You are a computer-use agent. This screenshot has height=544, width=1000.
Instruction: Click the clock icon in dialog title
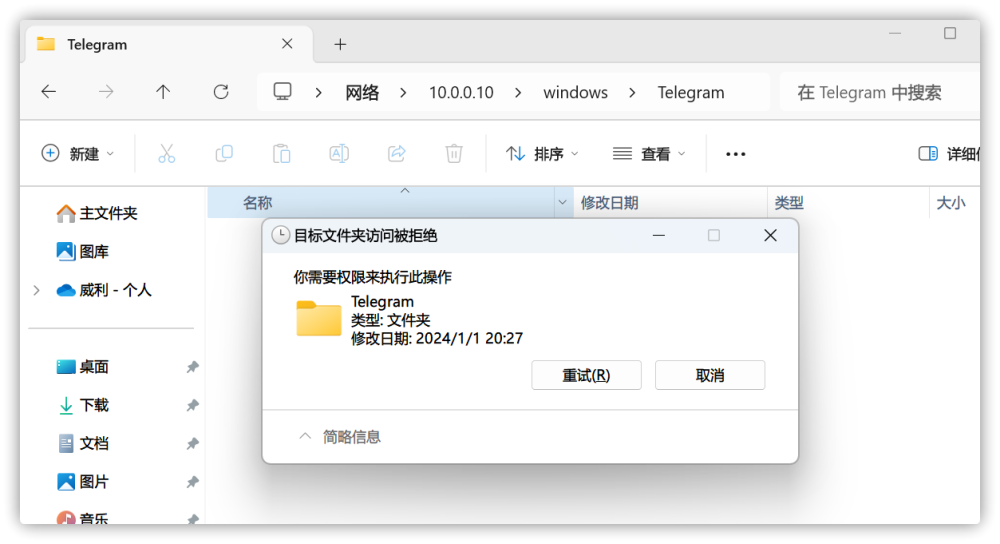coord(281,235)
